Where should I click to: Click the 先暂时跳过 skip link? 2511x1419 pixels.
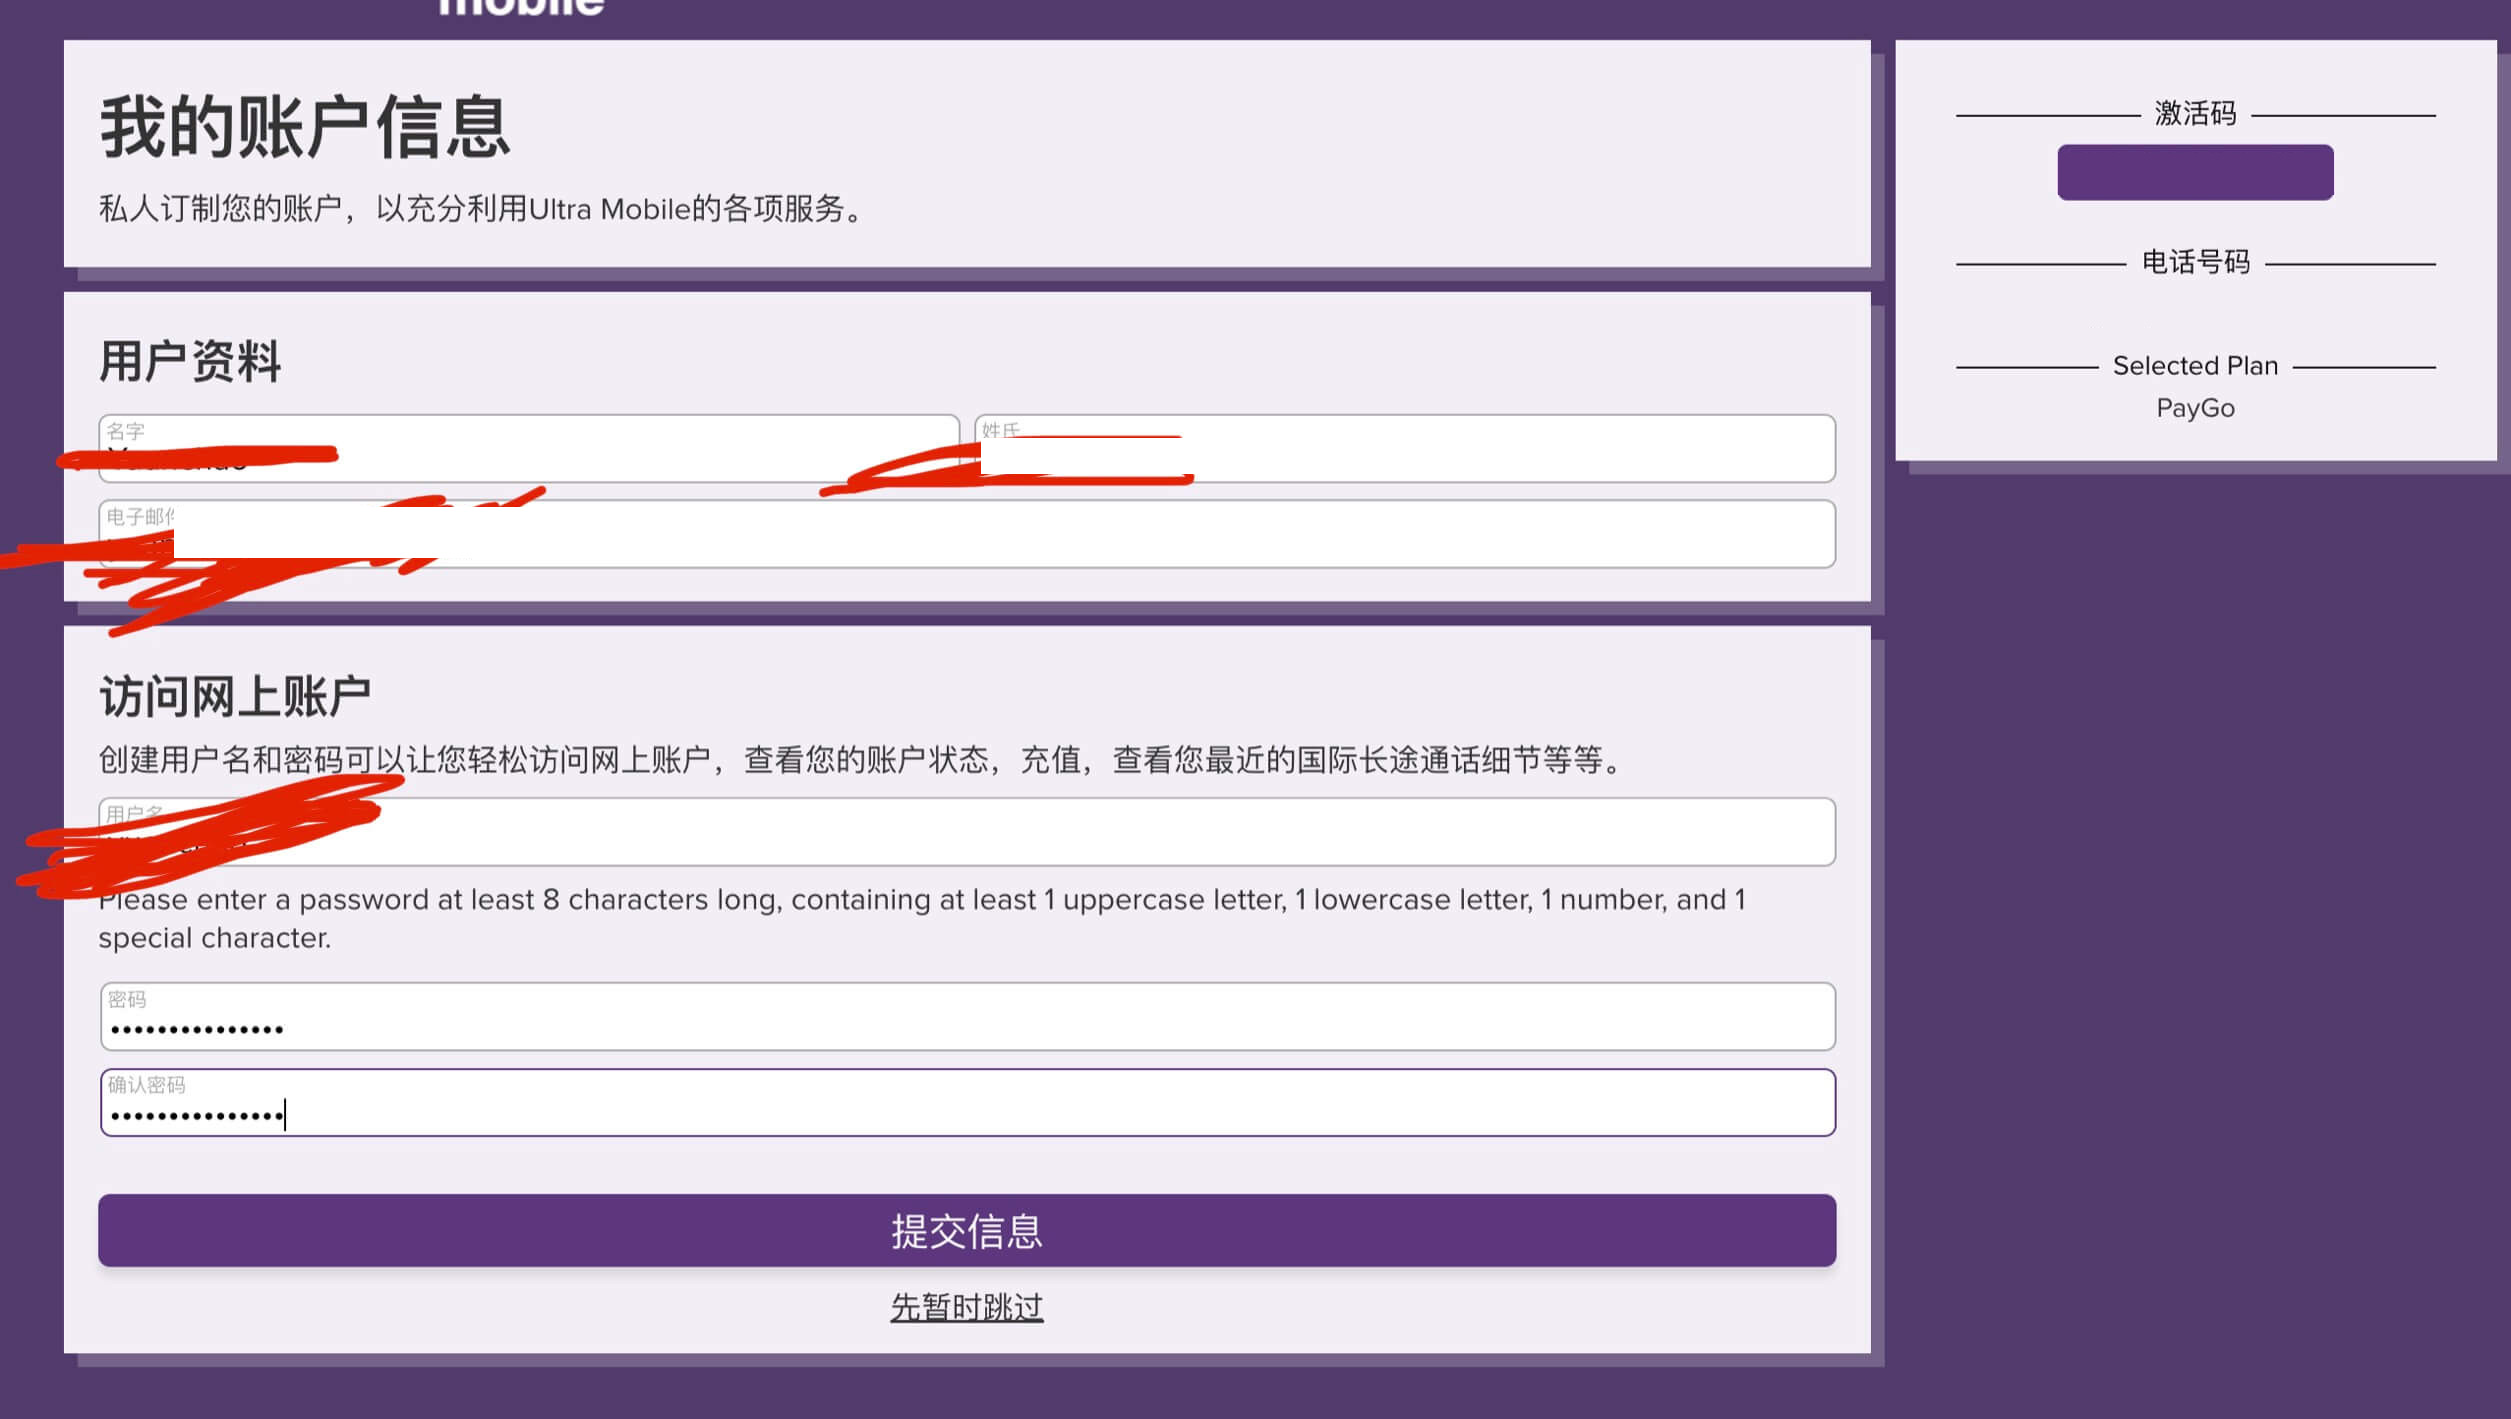point(967,1307)
